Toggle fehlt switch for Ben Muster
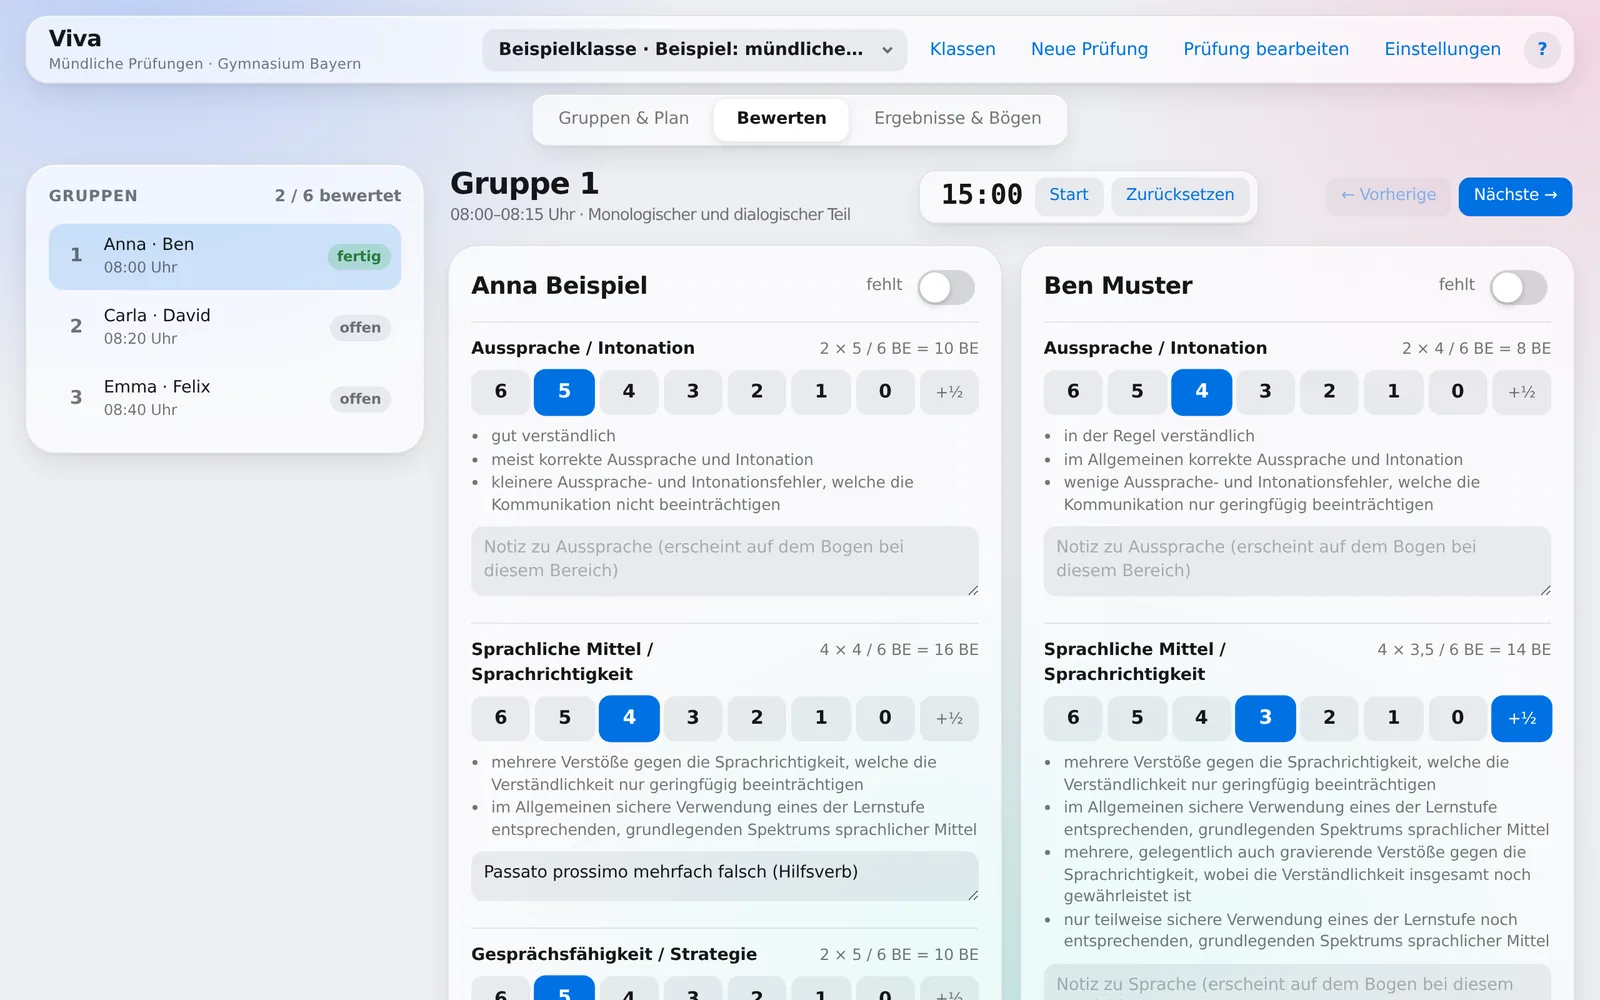This screenshot has height=1000, width=1600. [x=1518, y=287]
